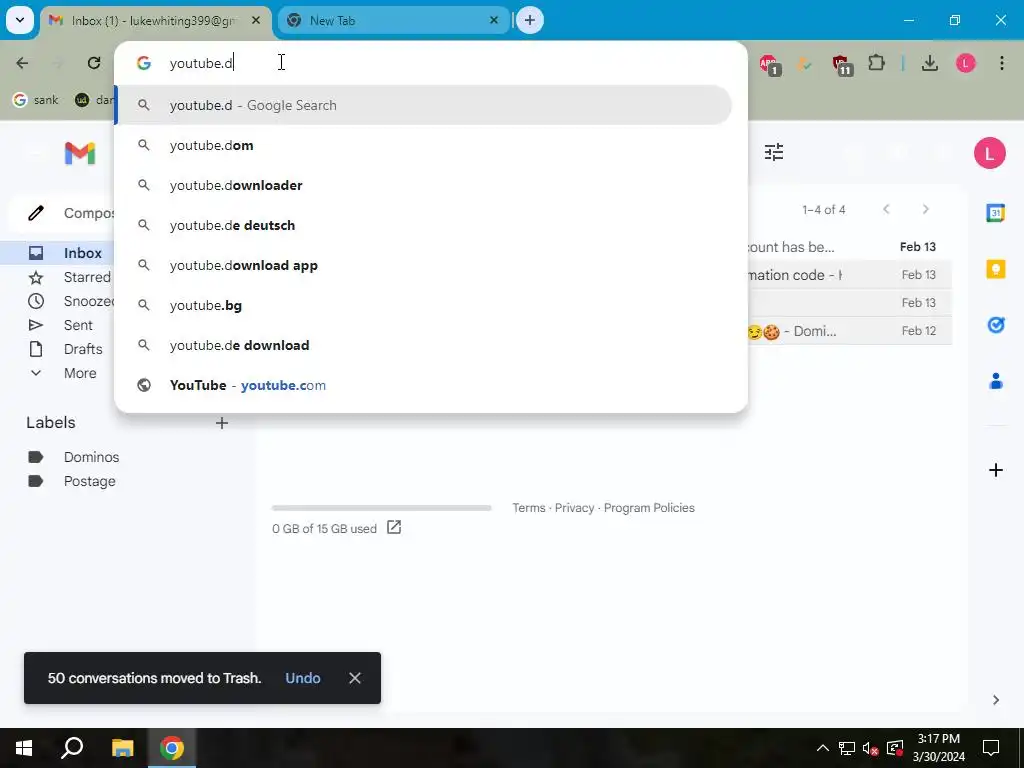Open the first email dated Feb 13
Viewport: 1024px width, 768px height.
point(850,247)
